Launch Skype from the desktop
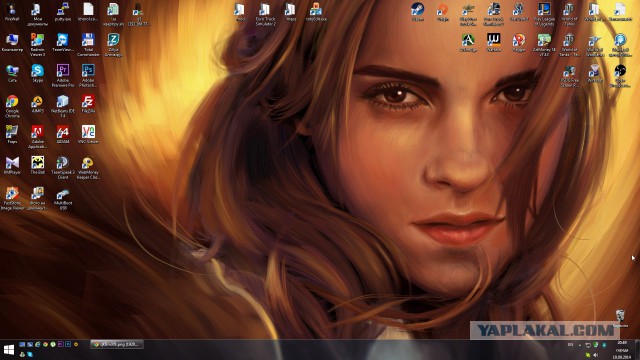The height and width of the screenshot is (360, 640). [x=37, y=73]
